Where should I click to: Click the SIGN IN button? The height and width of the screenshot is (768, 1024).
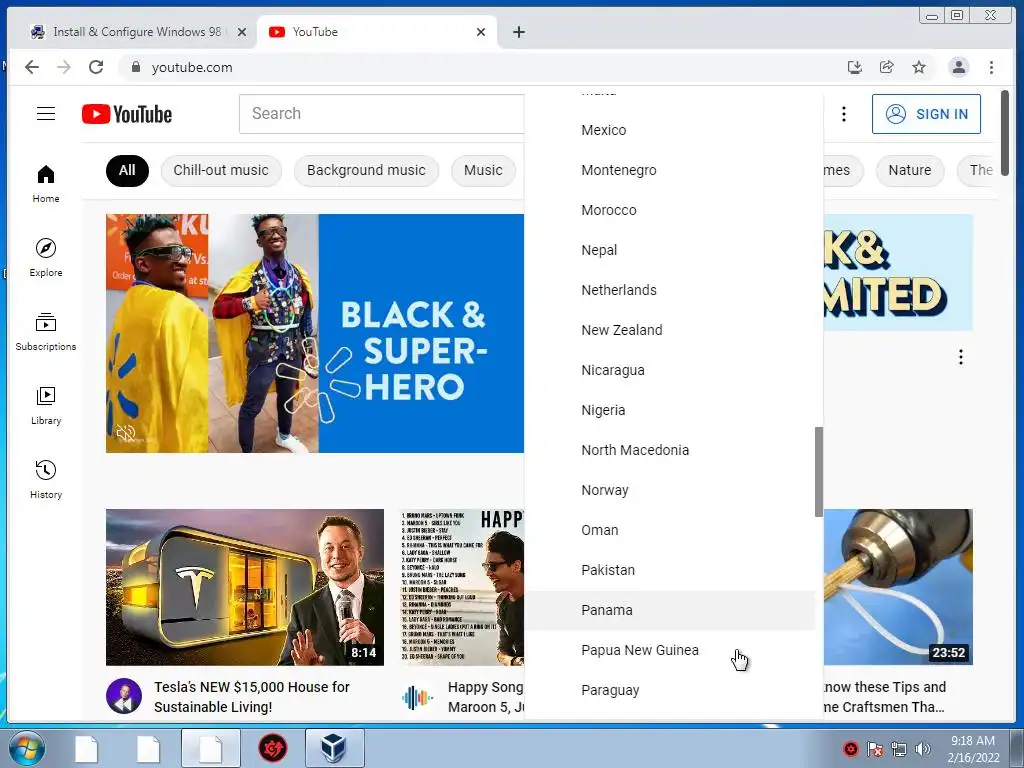[x=926, y=114]
